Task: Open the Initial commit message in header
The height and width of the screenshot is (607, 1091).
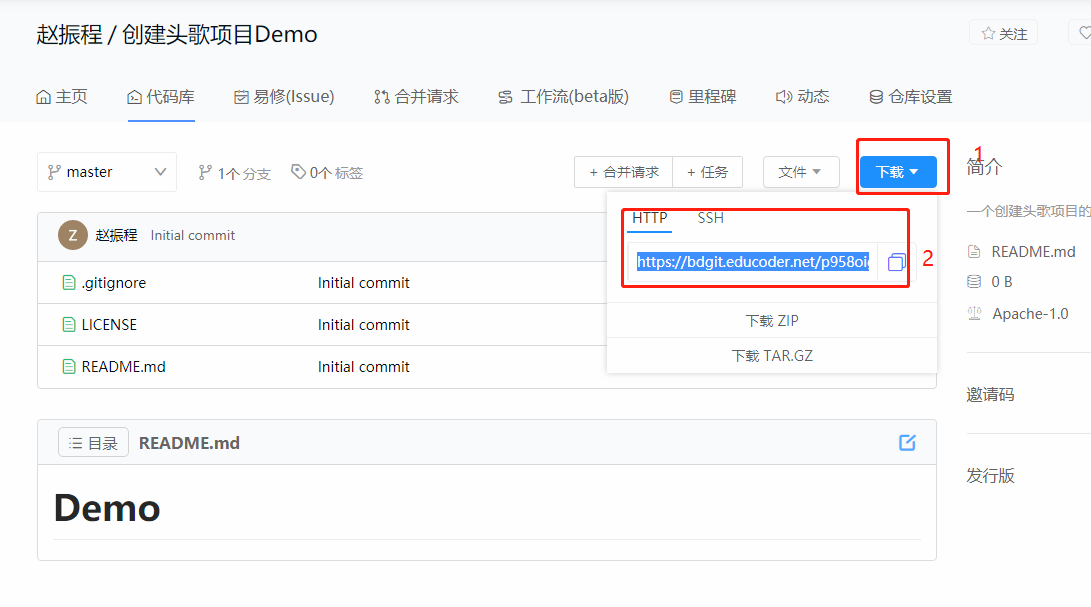Action: tap(193, 235)
